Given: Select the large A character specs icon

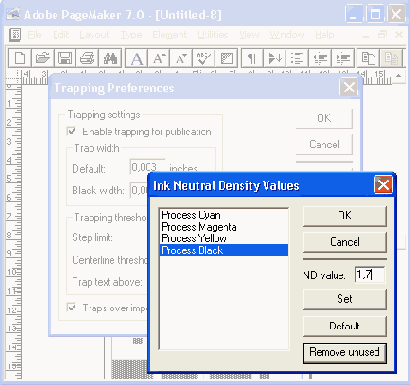Looking at the screenshot, I should tap(137, 58).
